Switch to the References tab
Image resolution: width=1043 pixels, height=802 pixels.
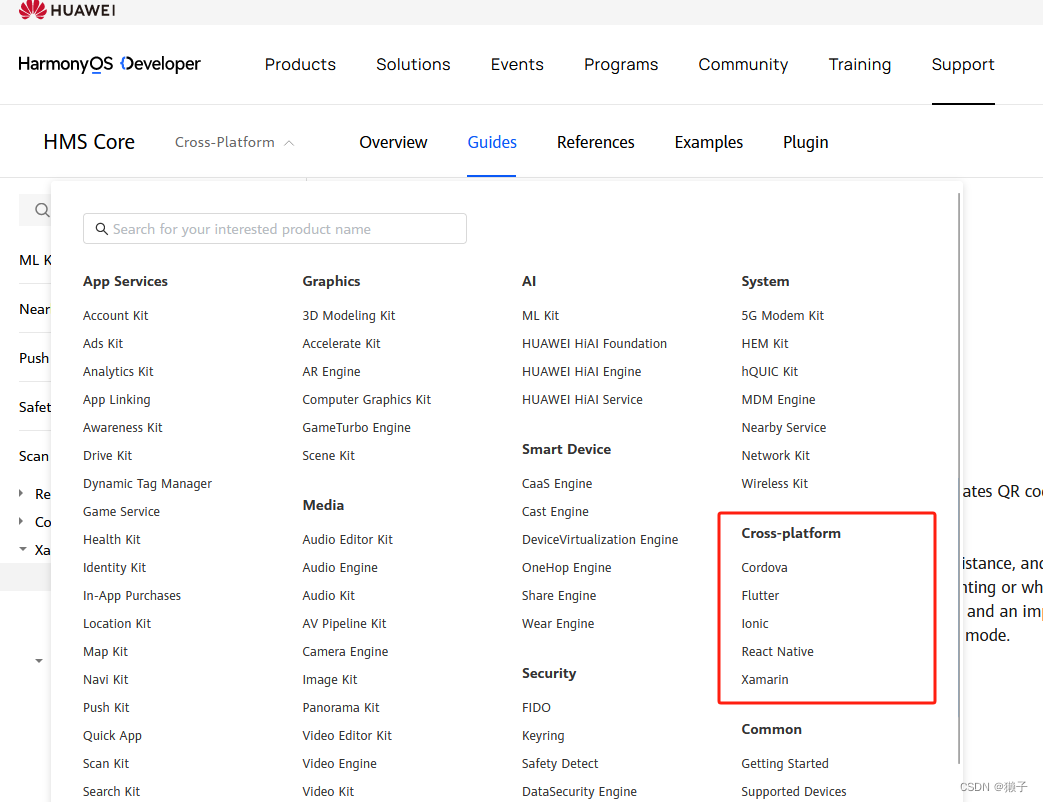click(x=595, y=142)
